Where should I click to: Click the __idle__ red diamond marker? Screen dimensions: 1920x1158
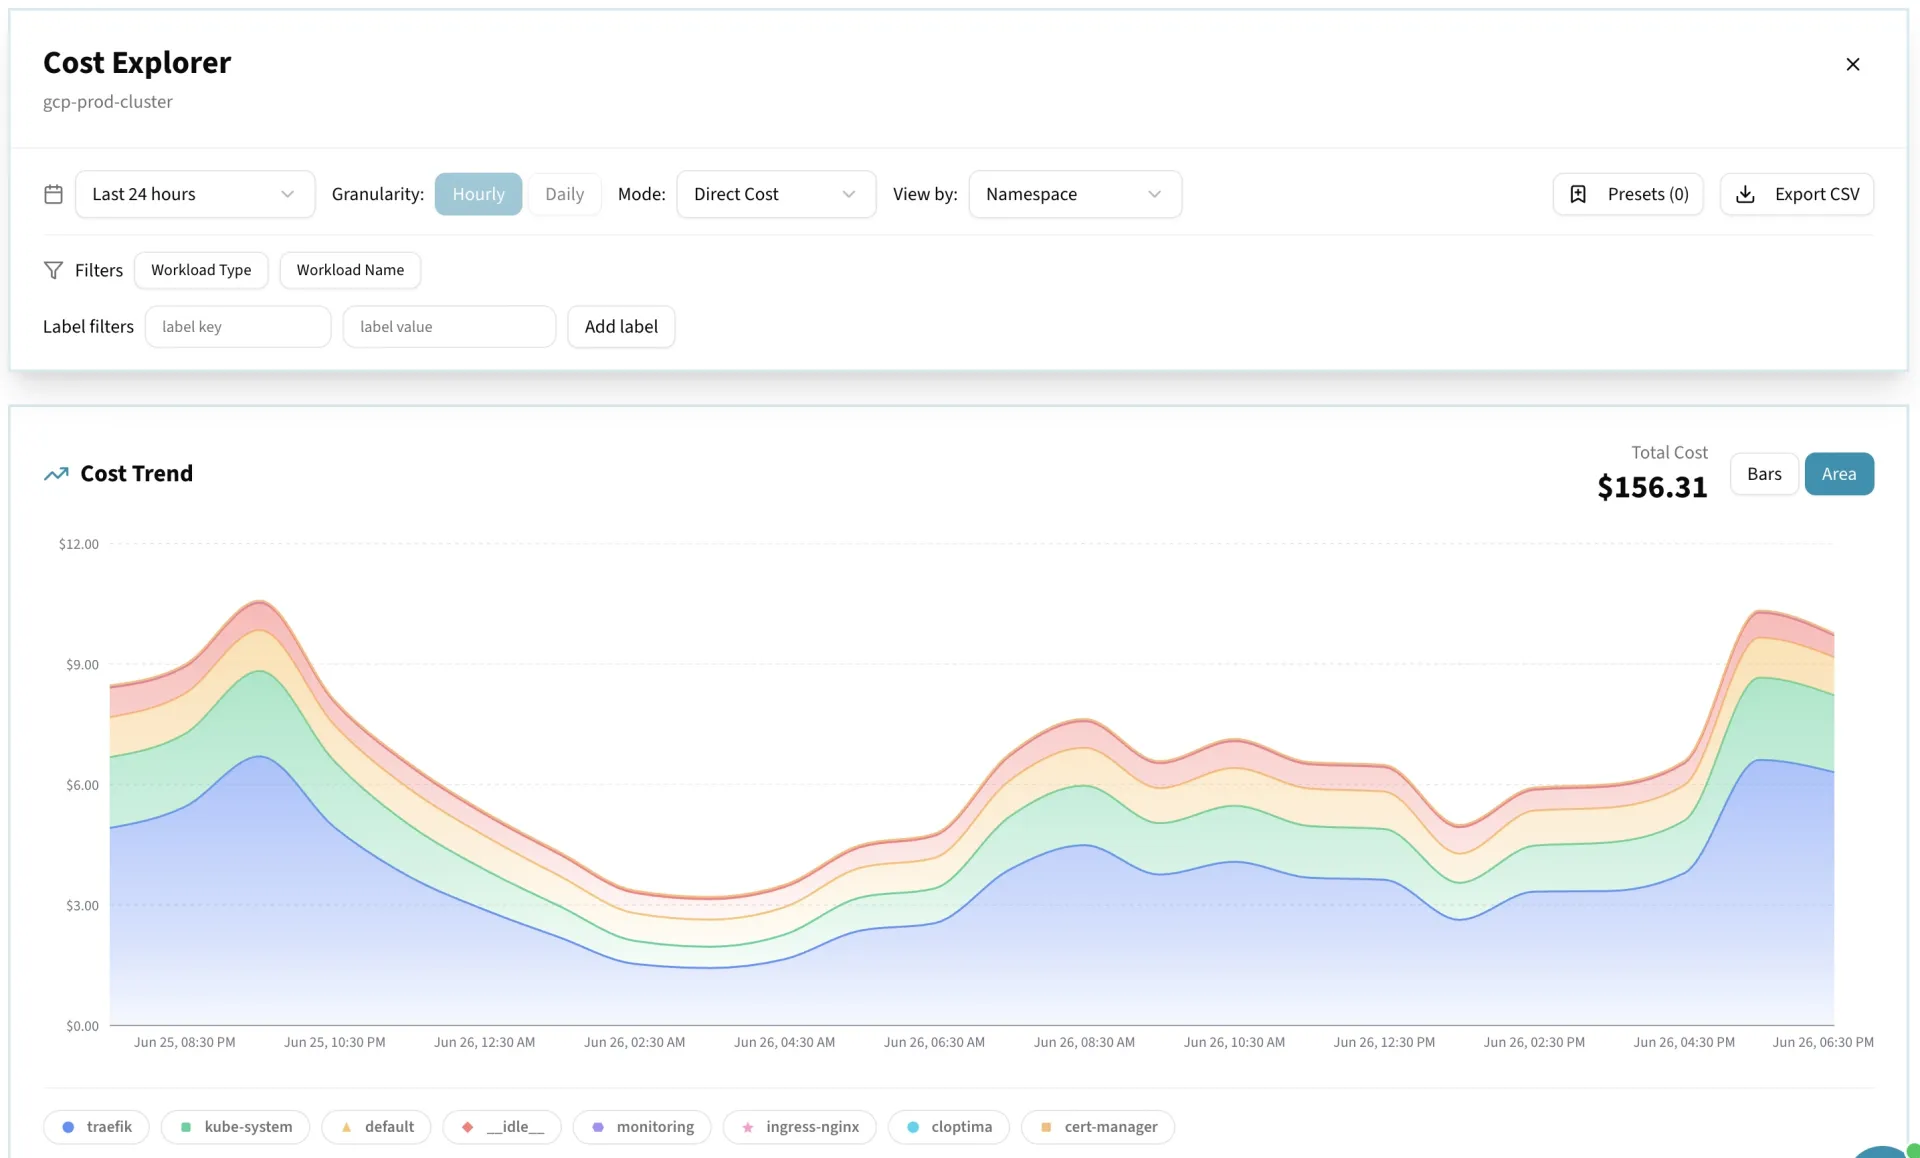[467, 1127]
